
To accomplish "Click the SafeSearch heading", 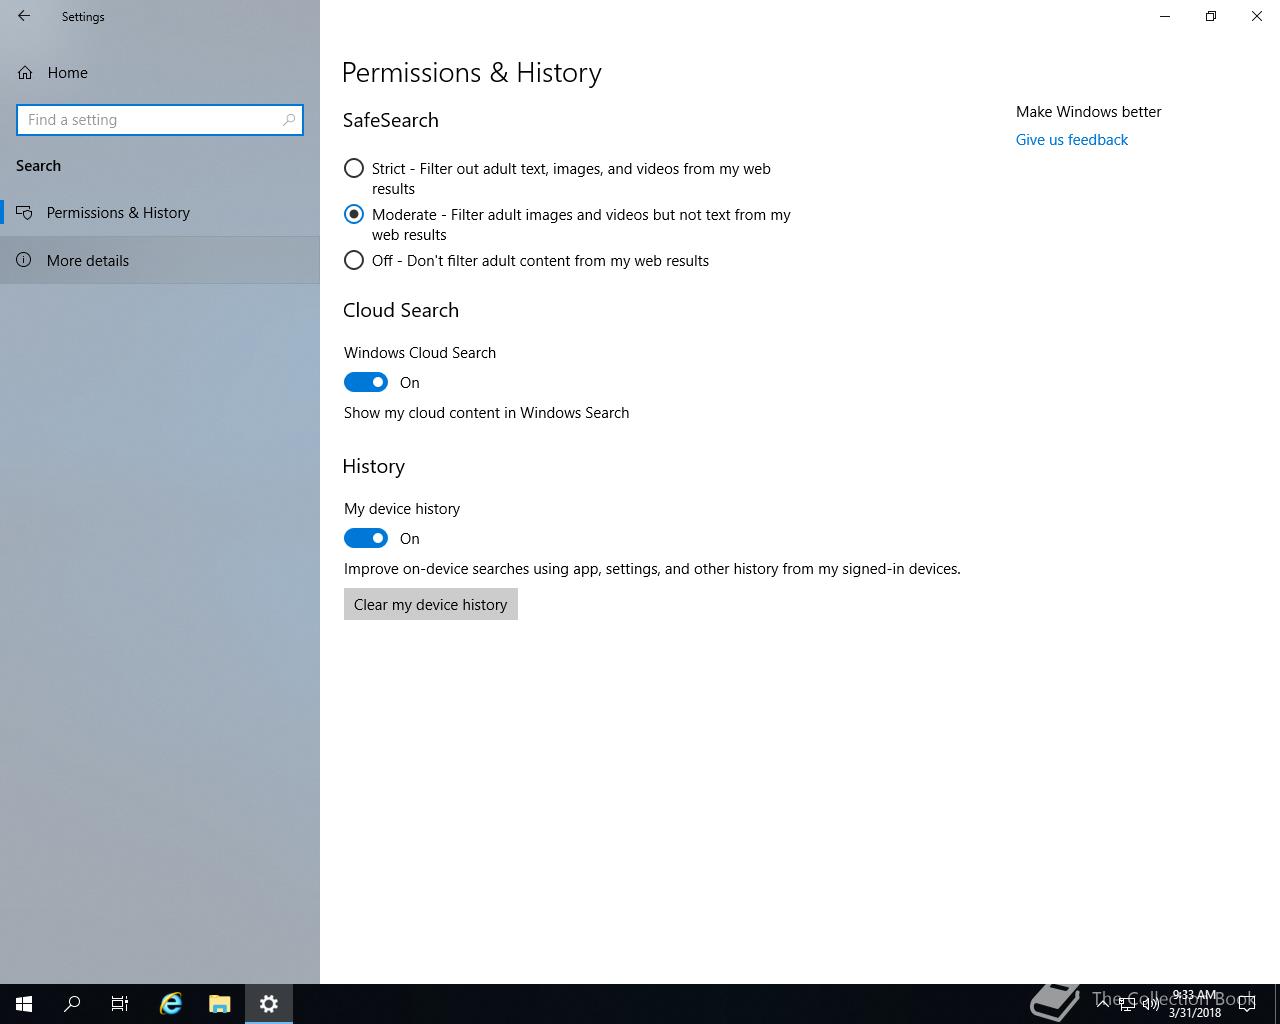I will coord(391,120).
